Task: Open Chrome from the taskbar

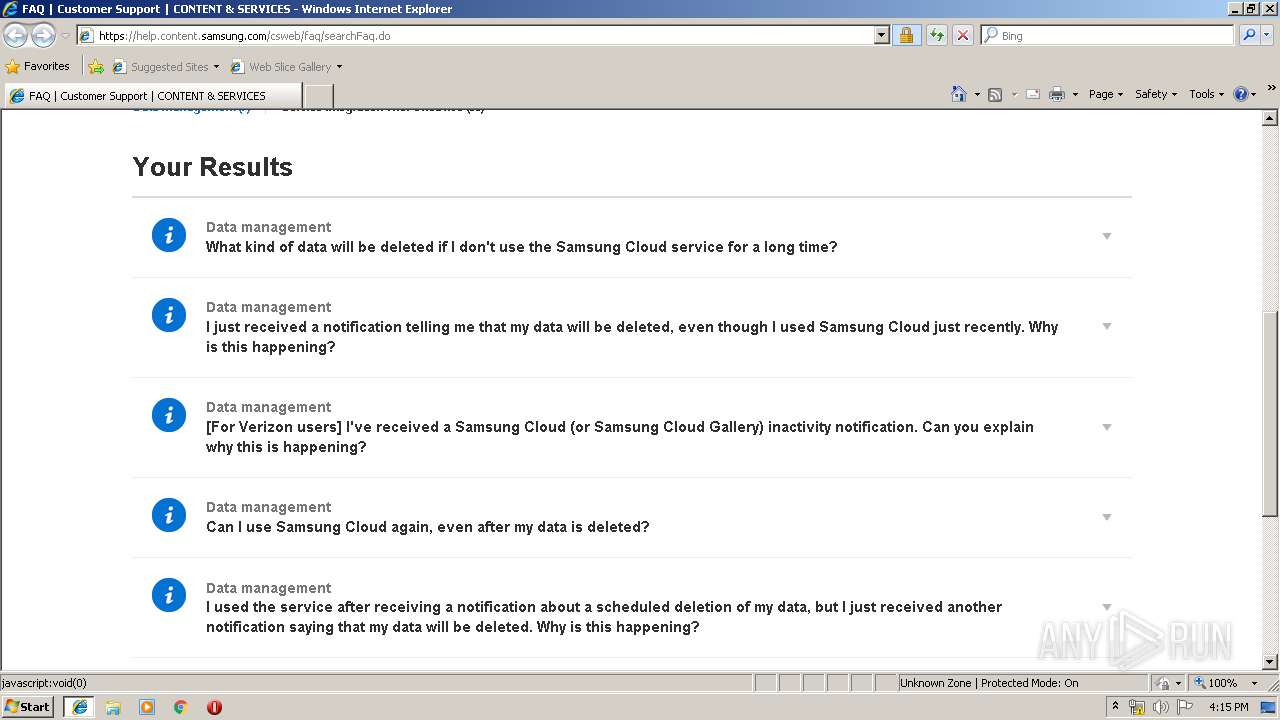Action: [x=181, y=707]
